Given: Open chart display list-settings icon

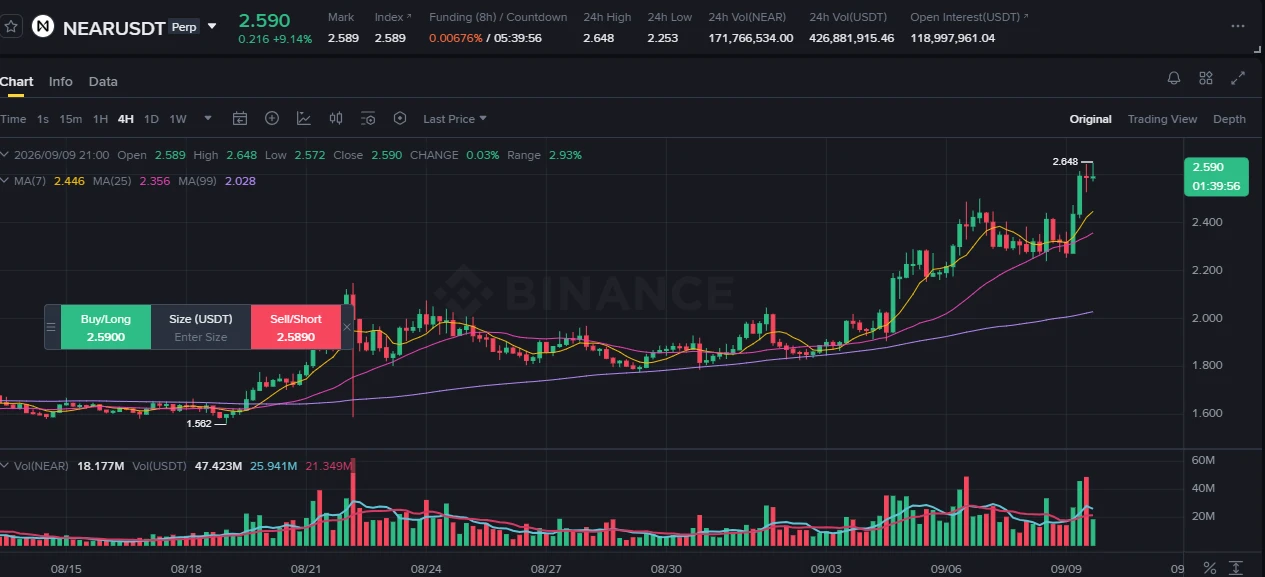Looking at the screenshot, I should [x=368, y=119].
